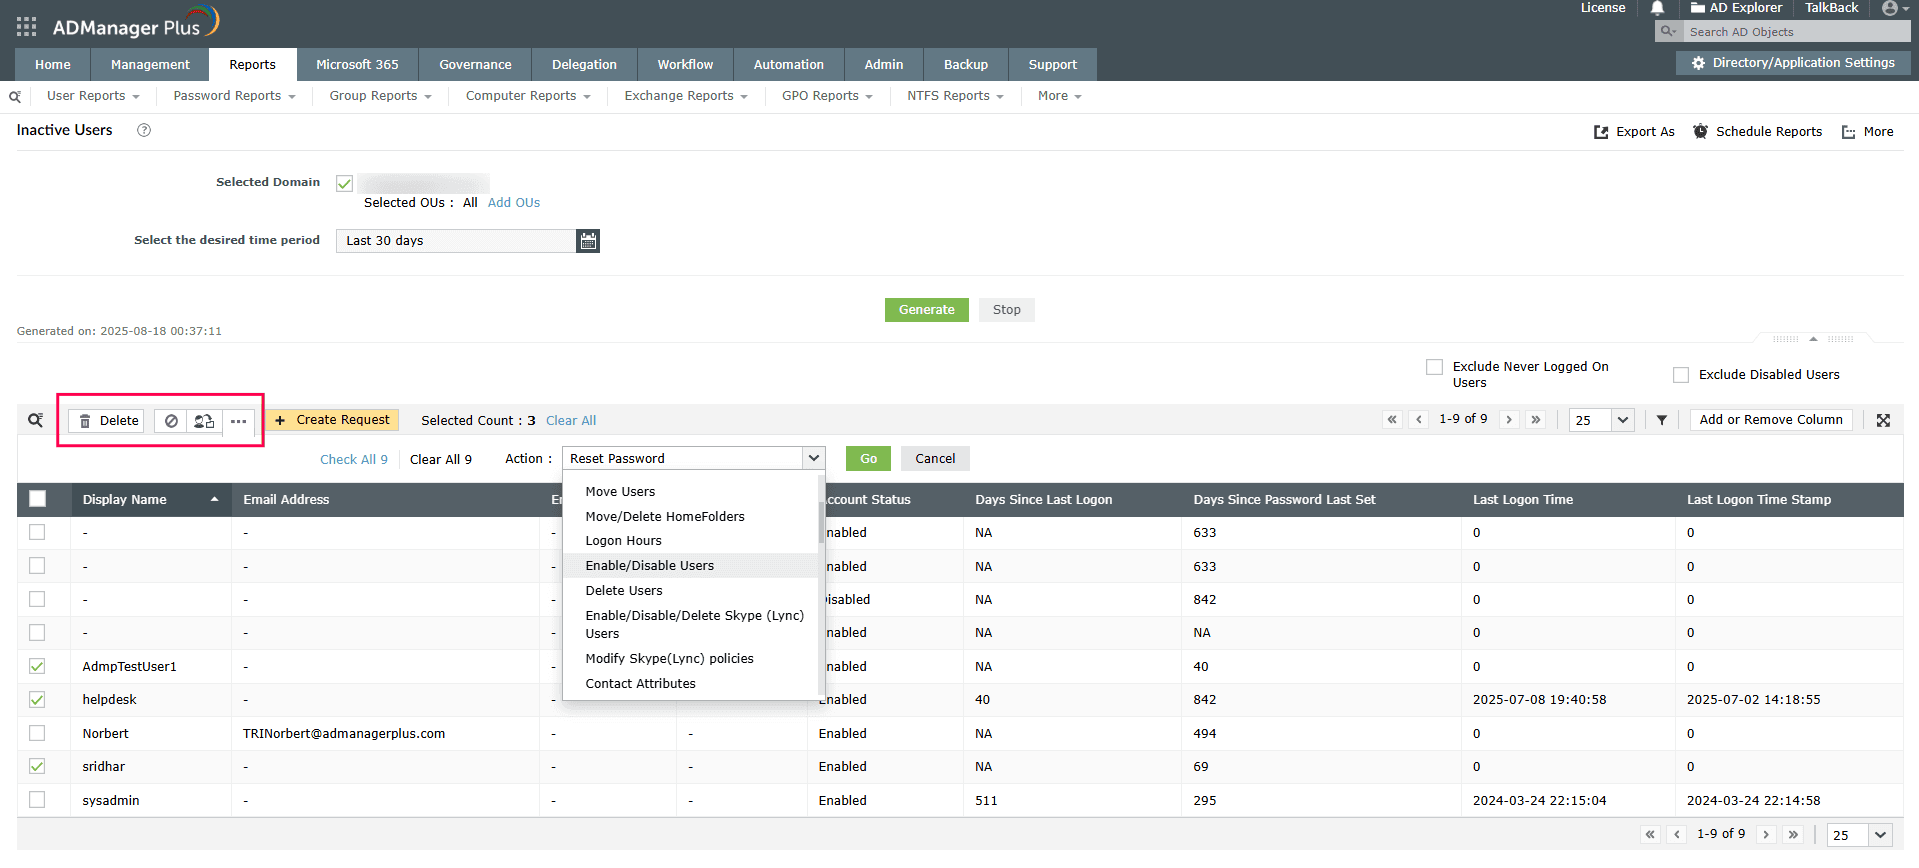This screenshot has height=868, width=1919.
Task: Enable Exclude Never Logged On Users
Action: 1434,367
